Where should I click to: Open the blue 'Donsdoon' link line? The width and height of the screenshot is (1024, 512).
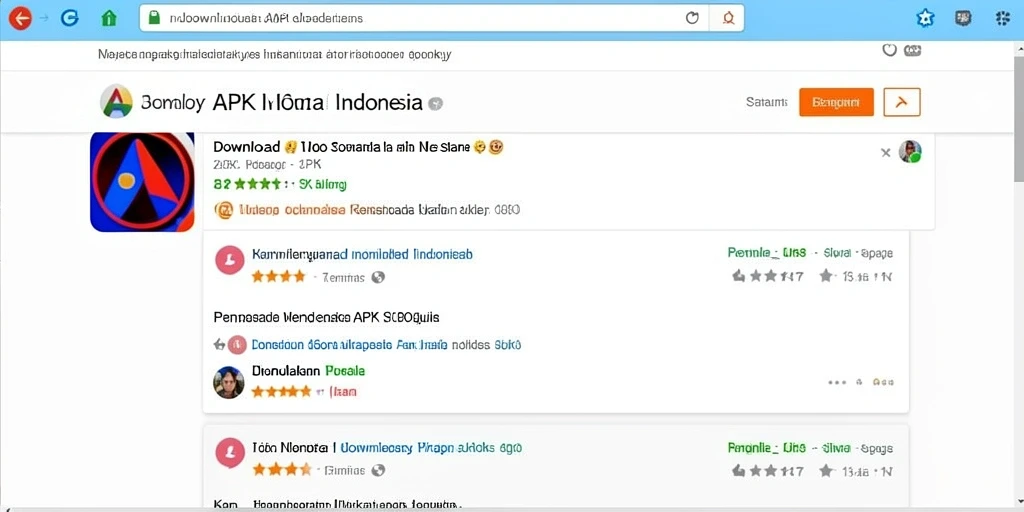386,344
